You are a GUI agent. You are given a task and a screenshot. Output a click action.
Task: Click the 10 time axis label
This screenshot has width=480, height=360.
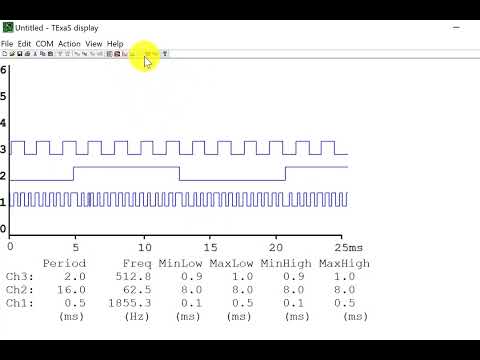point(144,248)
